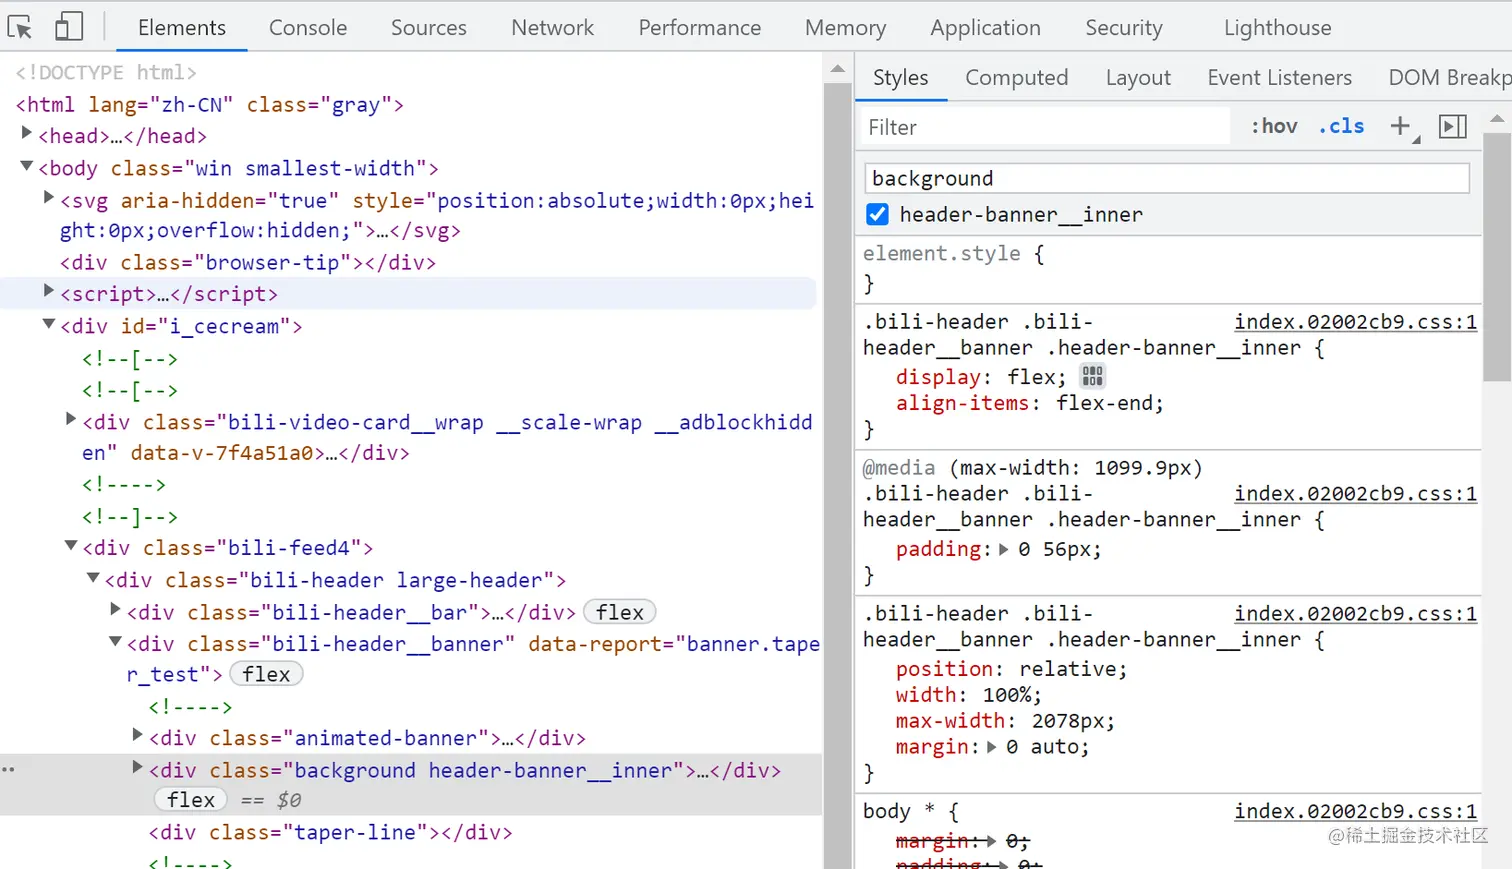This screenshot has height=869, width=1512.
Task: Show the Event Listeners sidebar tab
Action: (x=1280, y=78)
